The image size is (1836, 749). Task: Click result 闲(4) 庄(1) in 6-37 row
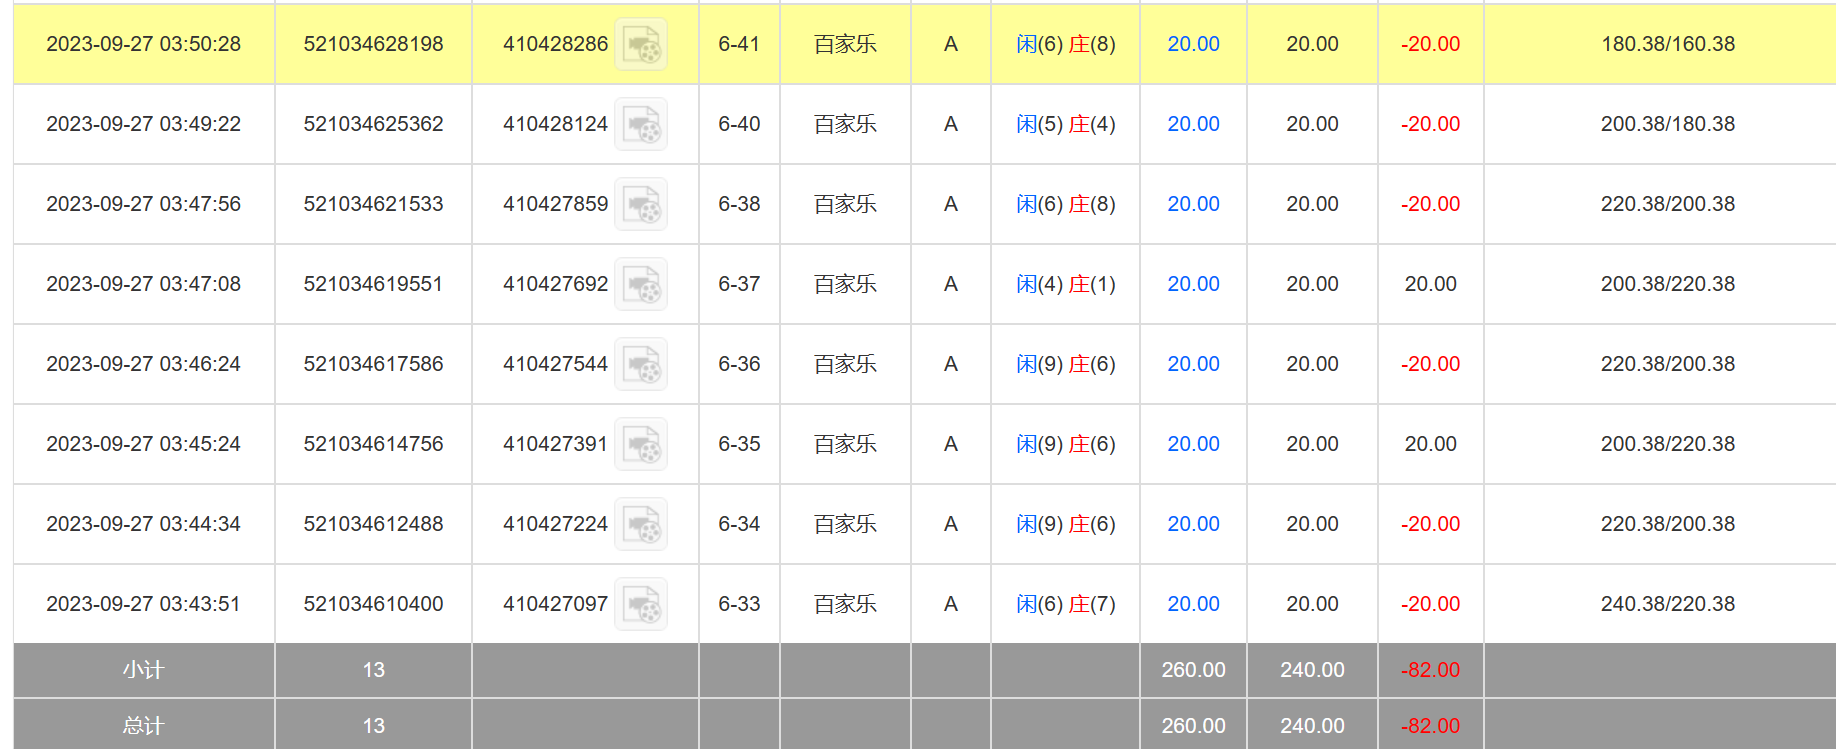pos(1065,284)
